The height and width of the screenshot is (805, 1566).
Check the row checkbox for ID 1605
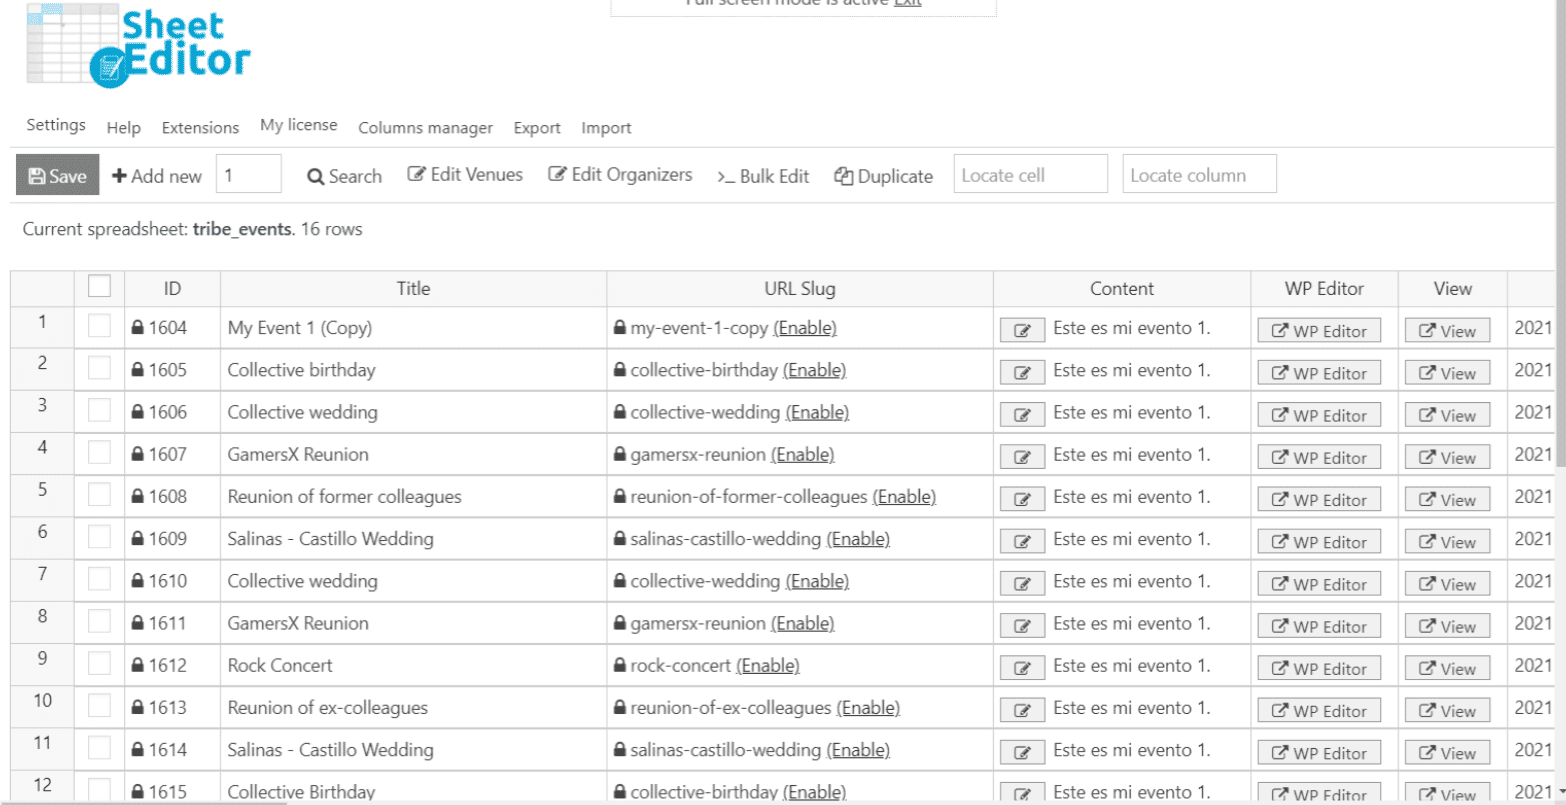tap(99, 368)
